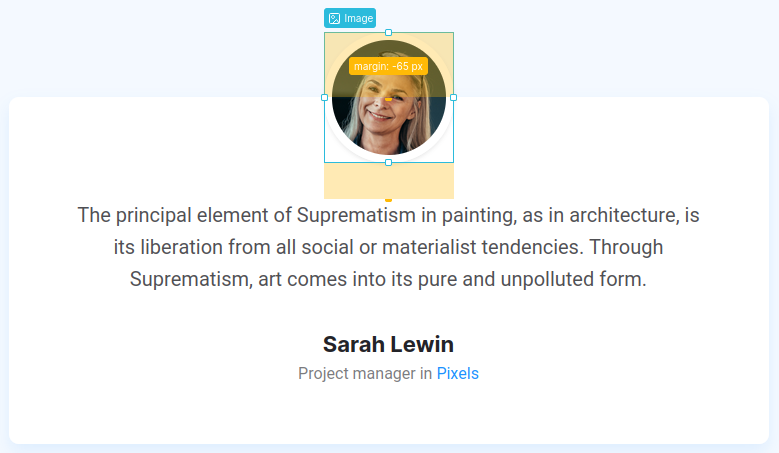Click the picture icon in the Image tag
Viewport: 779px width, 453px height.
pyautogui.click(x=334, y=18)
